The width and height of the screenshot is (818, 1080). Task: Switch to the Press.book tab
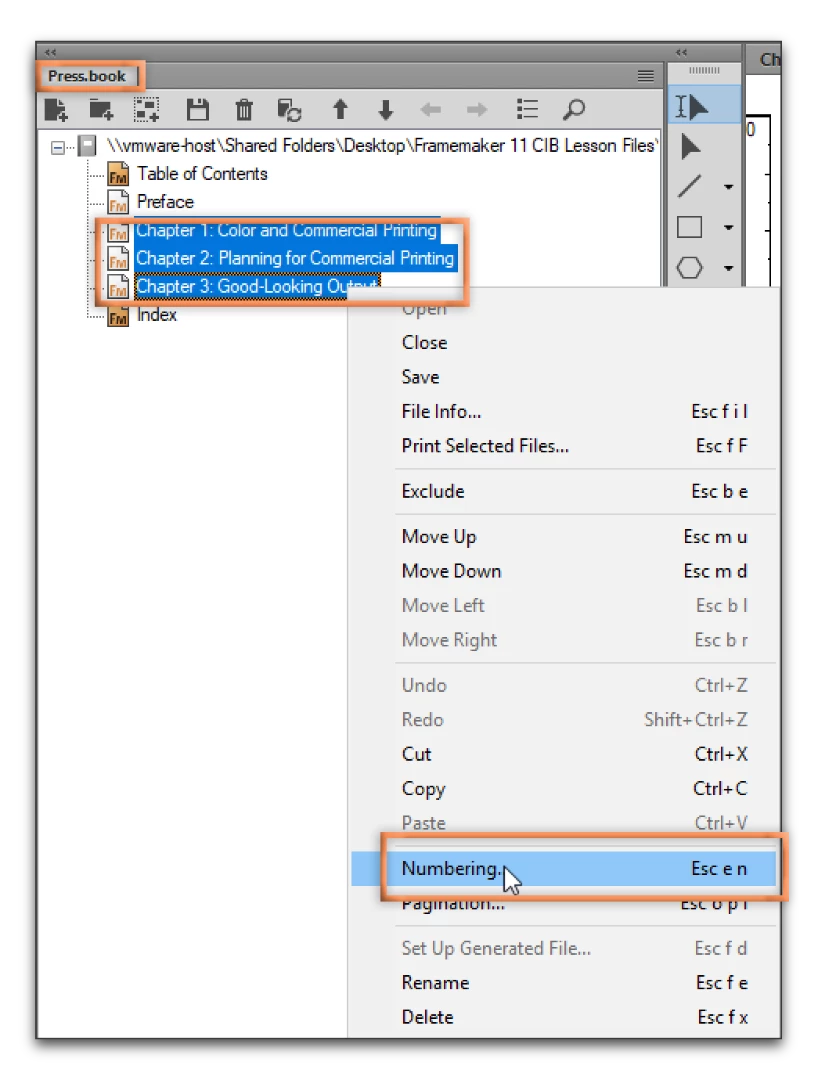[87, 76]
